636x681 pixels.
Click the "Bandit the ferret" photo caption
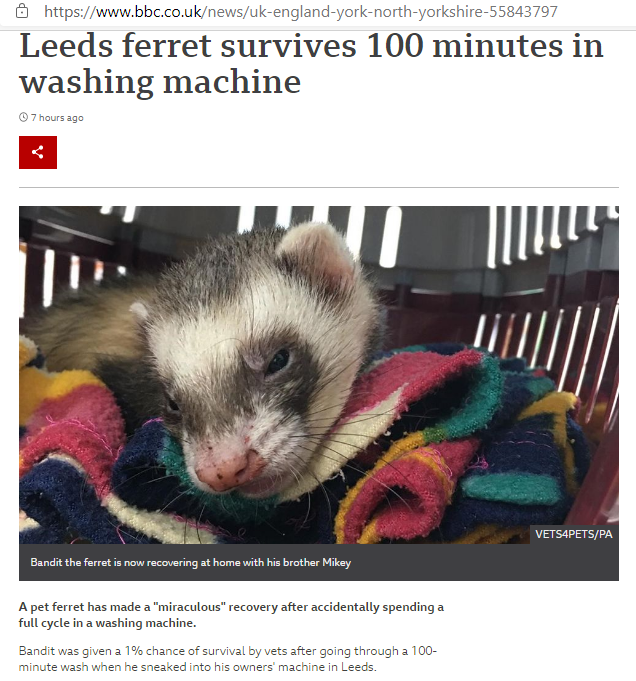[191, 562]
